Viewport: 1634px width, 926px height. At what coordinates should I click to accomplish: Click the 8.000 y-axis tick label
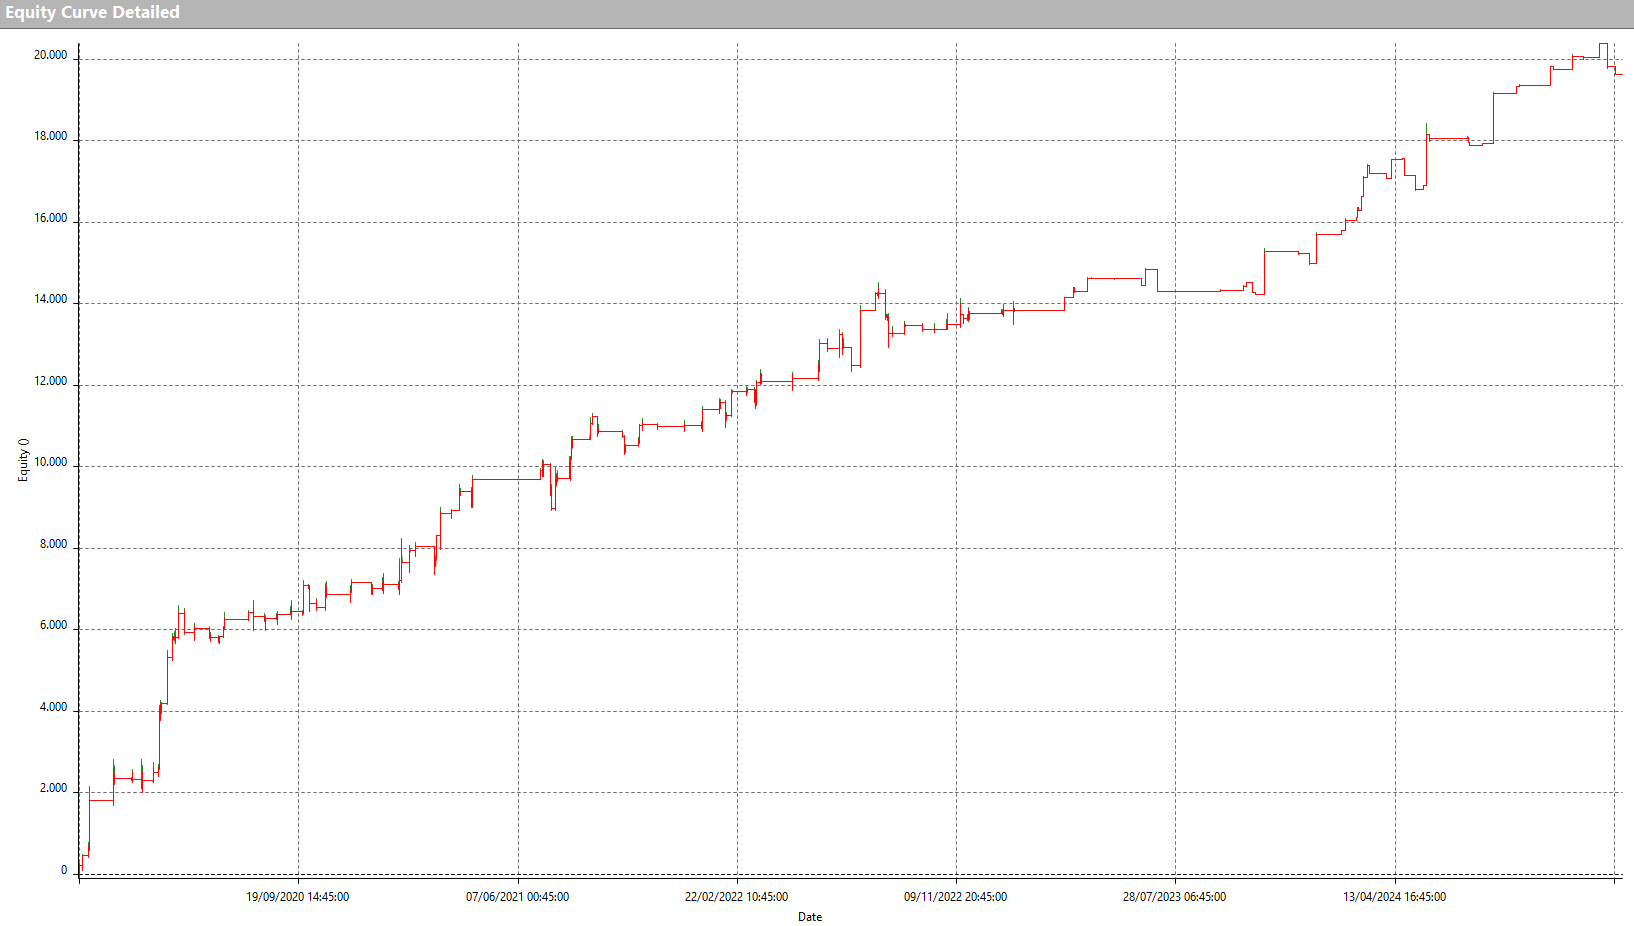pos(54,545)
